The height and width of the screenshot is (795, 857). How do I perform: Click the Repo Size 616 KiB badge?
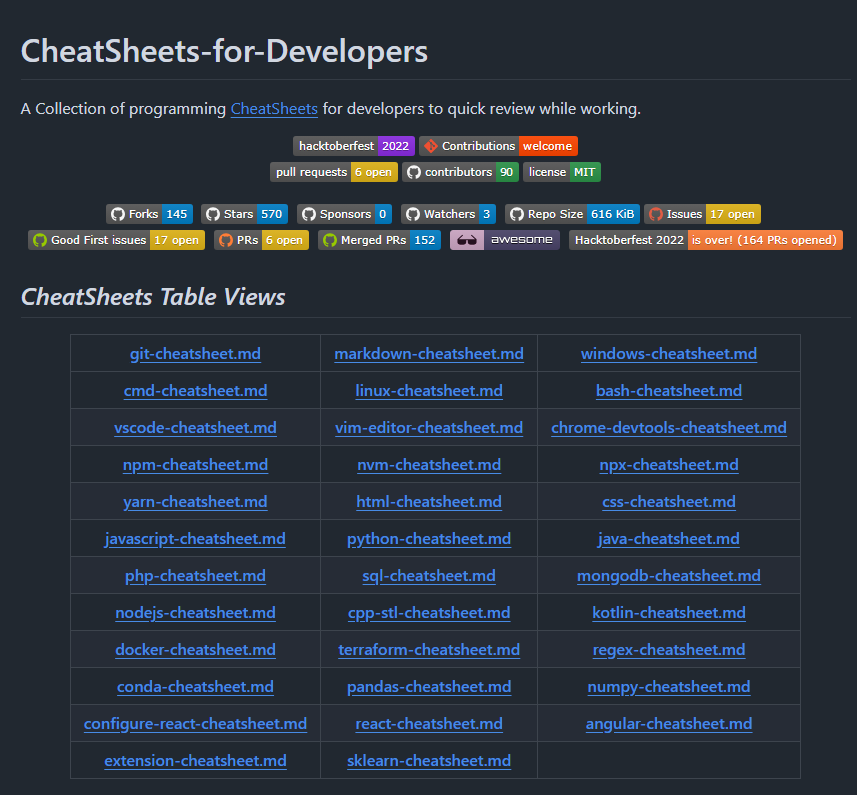(x=572, y=214)
